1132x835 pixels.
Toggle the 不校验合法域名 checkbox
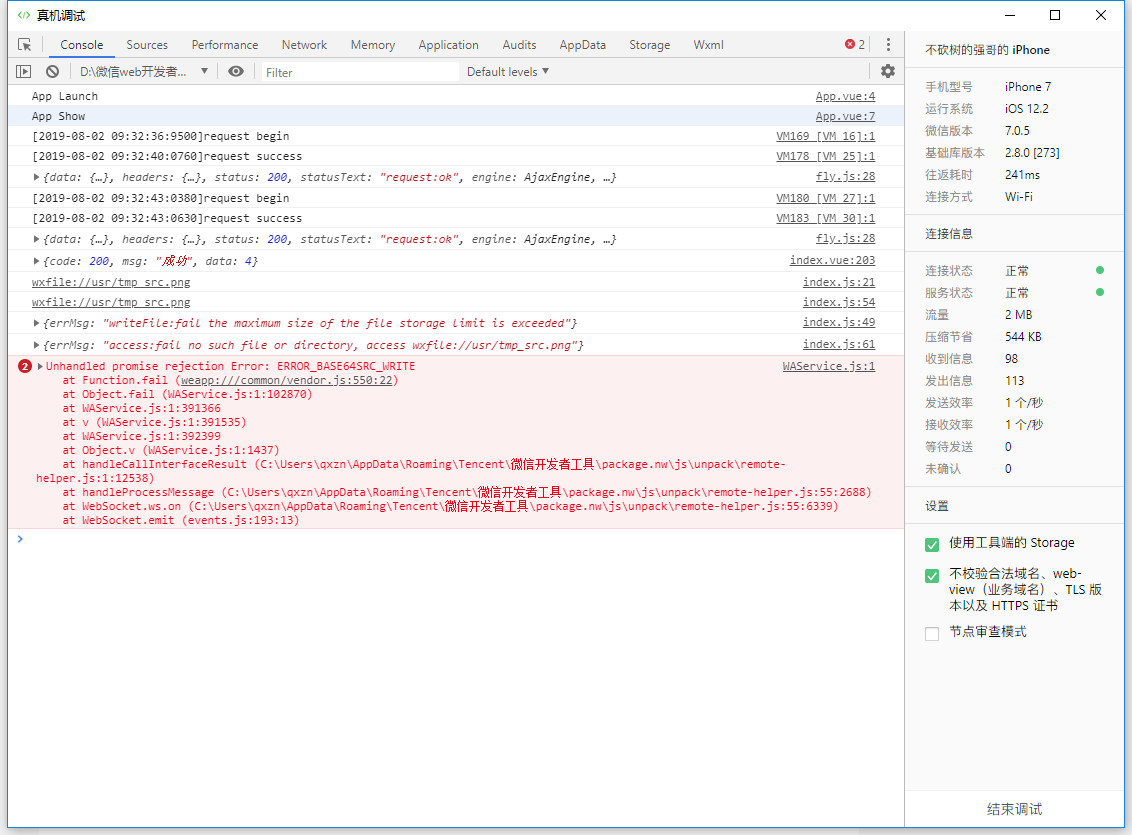(x=932, y=576)
